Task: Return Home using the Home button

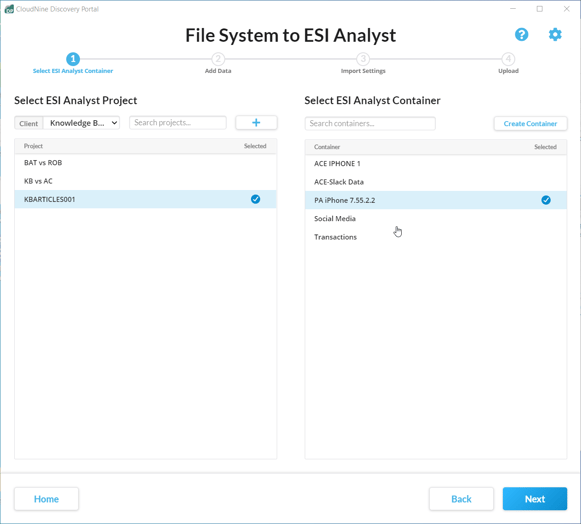Action: pyautogui.click(x=46, y=499)
